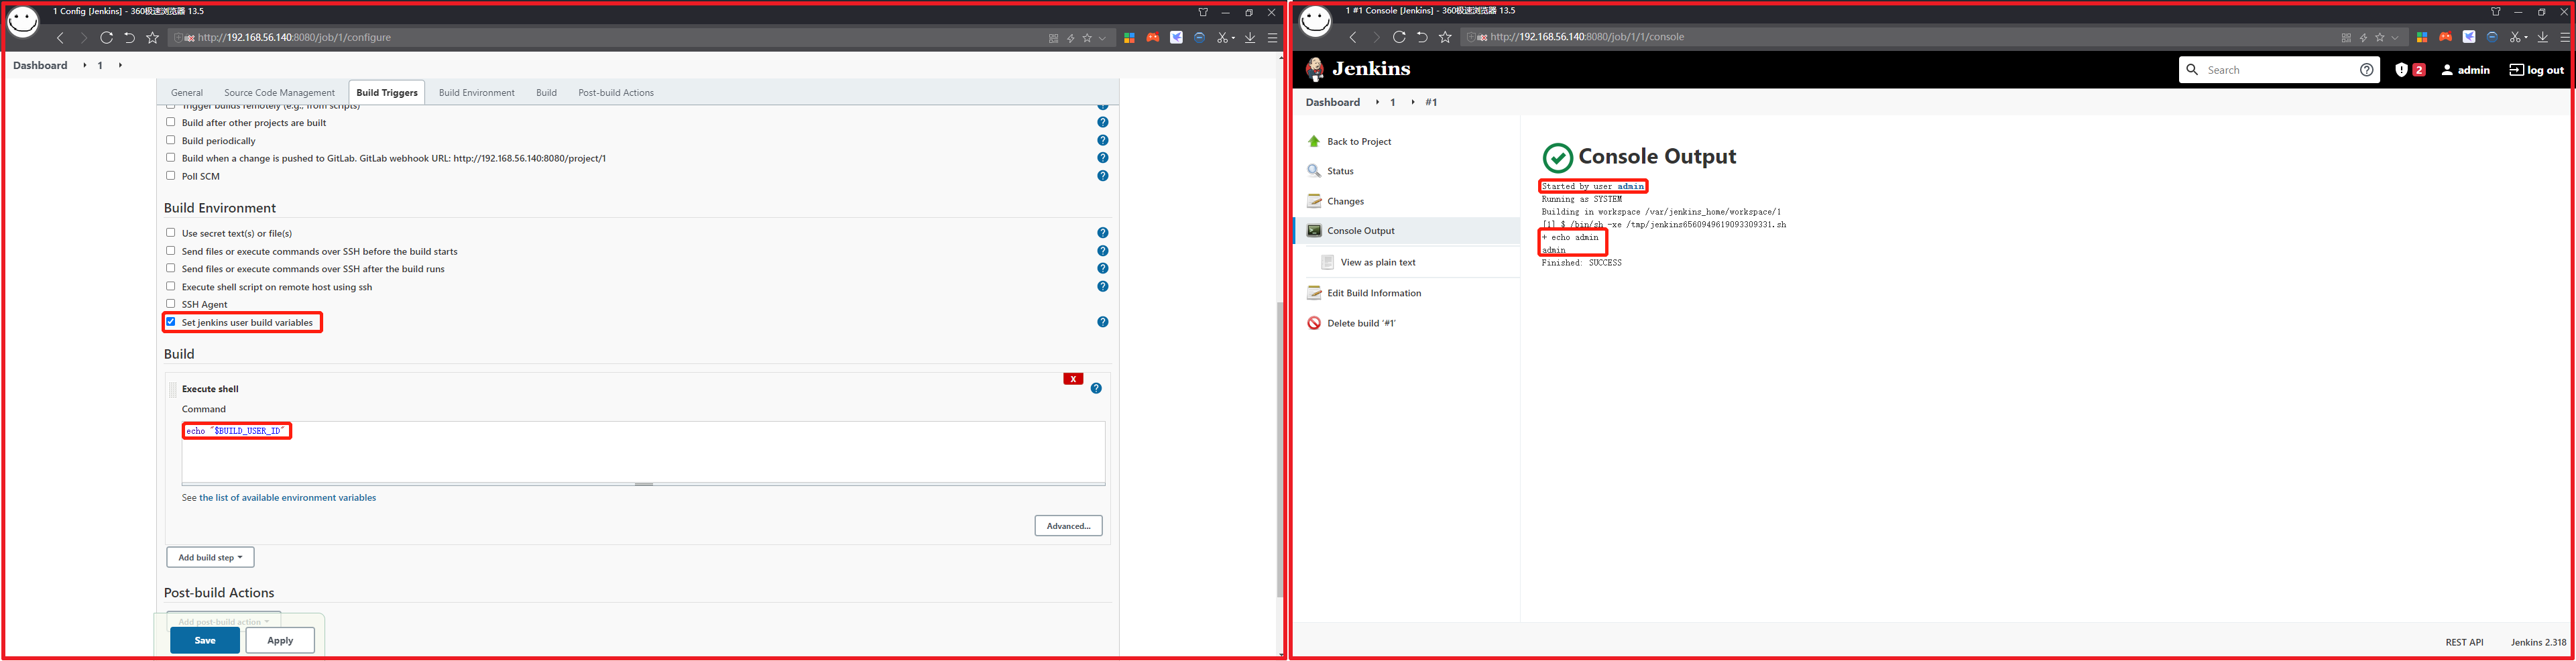The width and height of the screenshot is (2576, 661).
Task: Open download icon in Console browser window
Action: pos(2543,37)
